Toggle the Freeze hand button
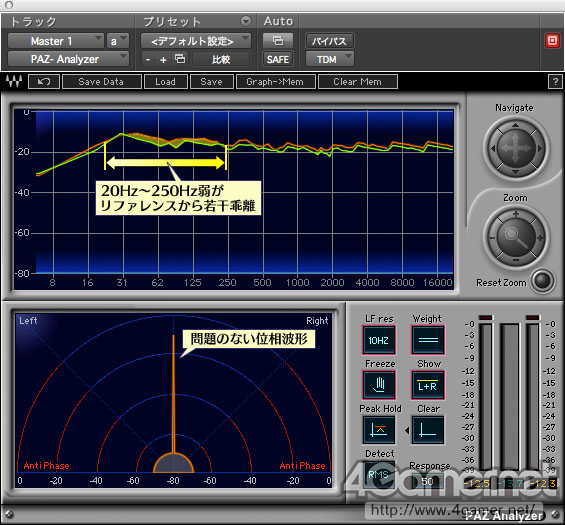This screenshot has width=565, height=525. coord(379,385)
